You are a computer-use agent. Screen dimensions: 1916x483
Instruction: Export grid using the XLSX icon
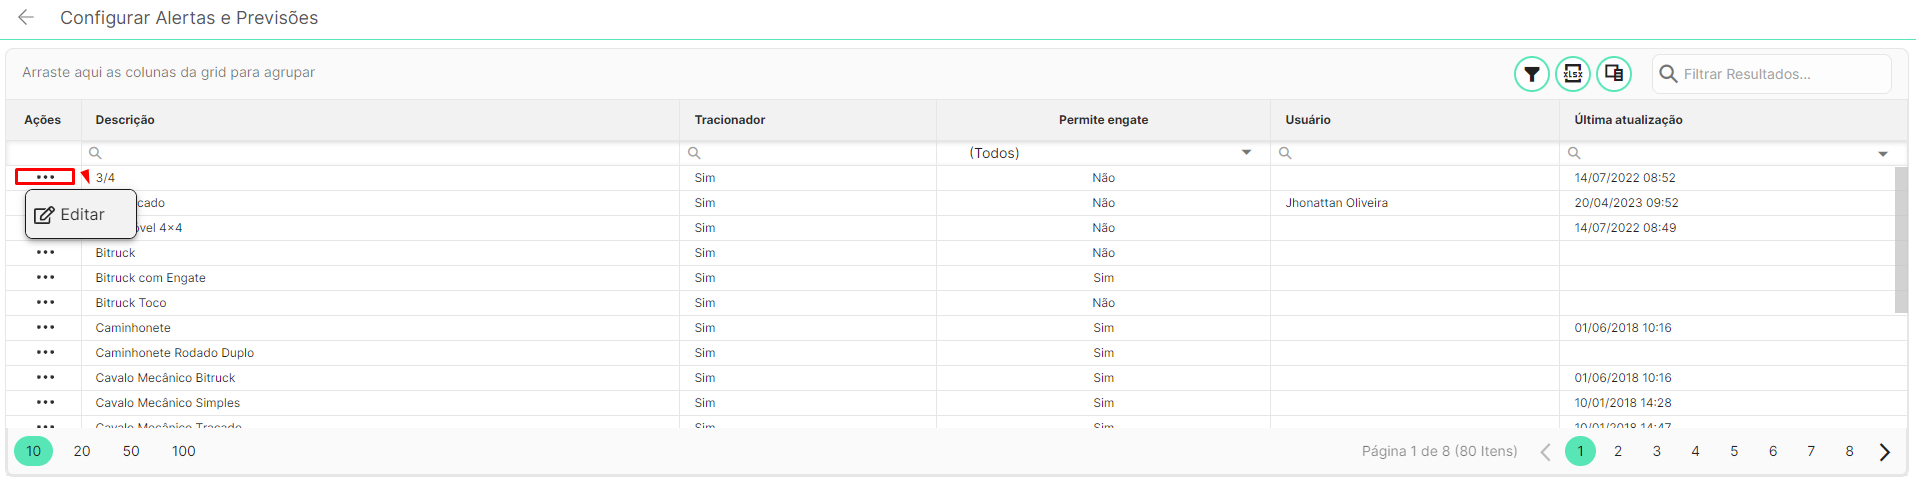(1573, 74)
